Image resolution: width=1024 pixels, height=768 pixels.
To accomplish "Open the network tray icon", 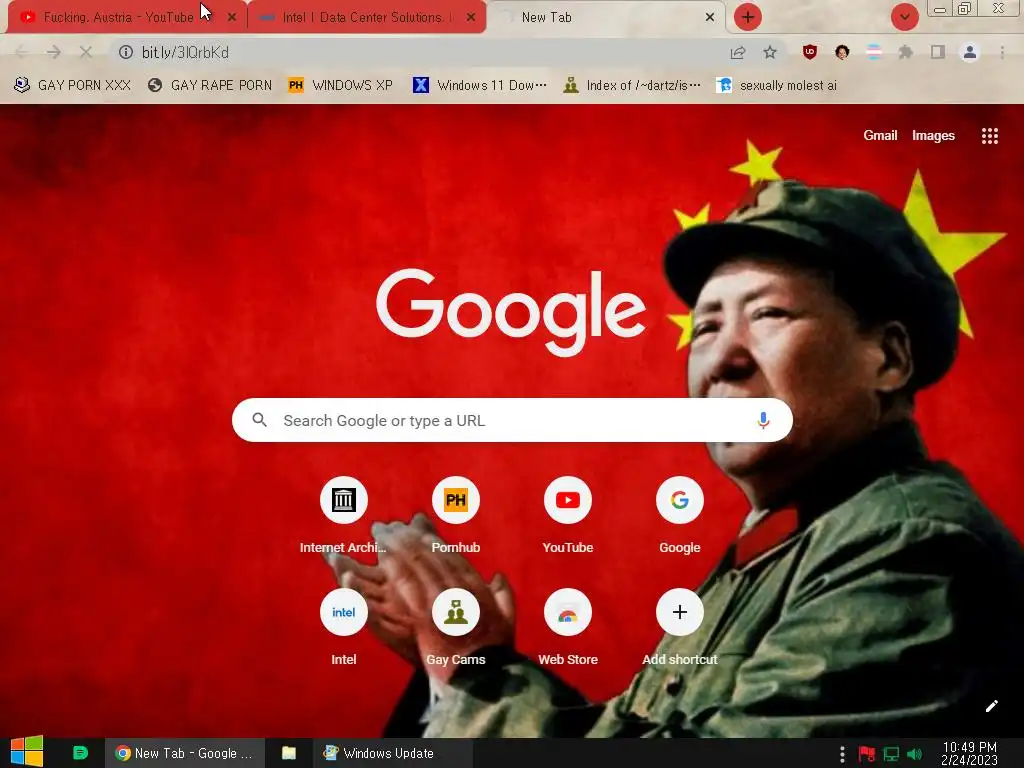I will pyautogui.click(x=891, y=754).
